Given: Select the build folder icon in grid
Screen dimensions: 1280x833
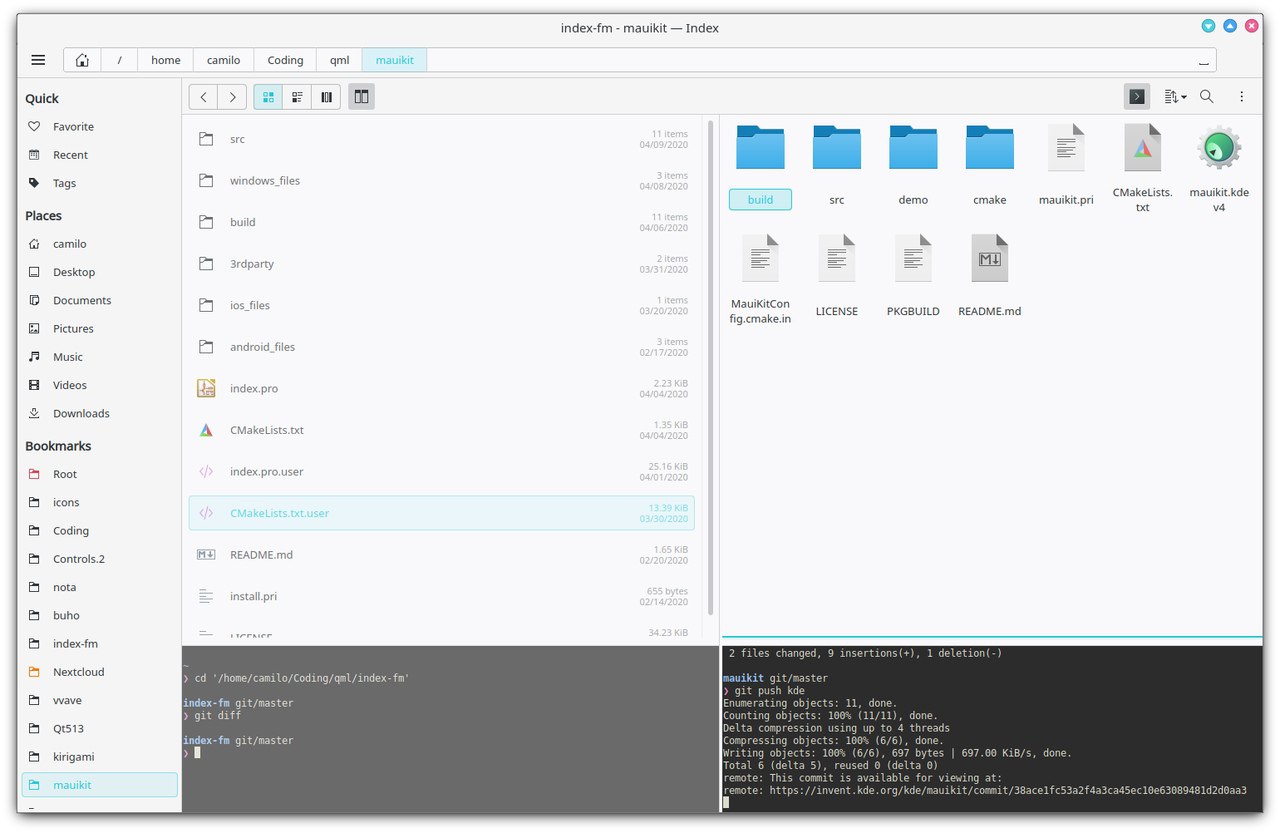Looking at the screenshot, I should (x=760, y=148).
